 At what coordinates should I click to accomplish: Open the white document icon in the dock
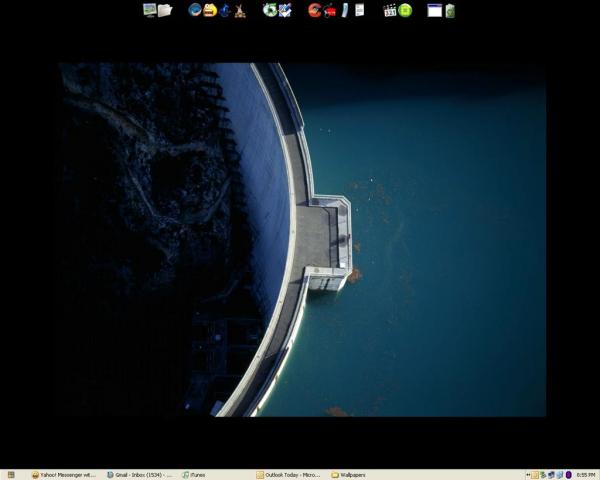click(x=359, y=10)
